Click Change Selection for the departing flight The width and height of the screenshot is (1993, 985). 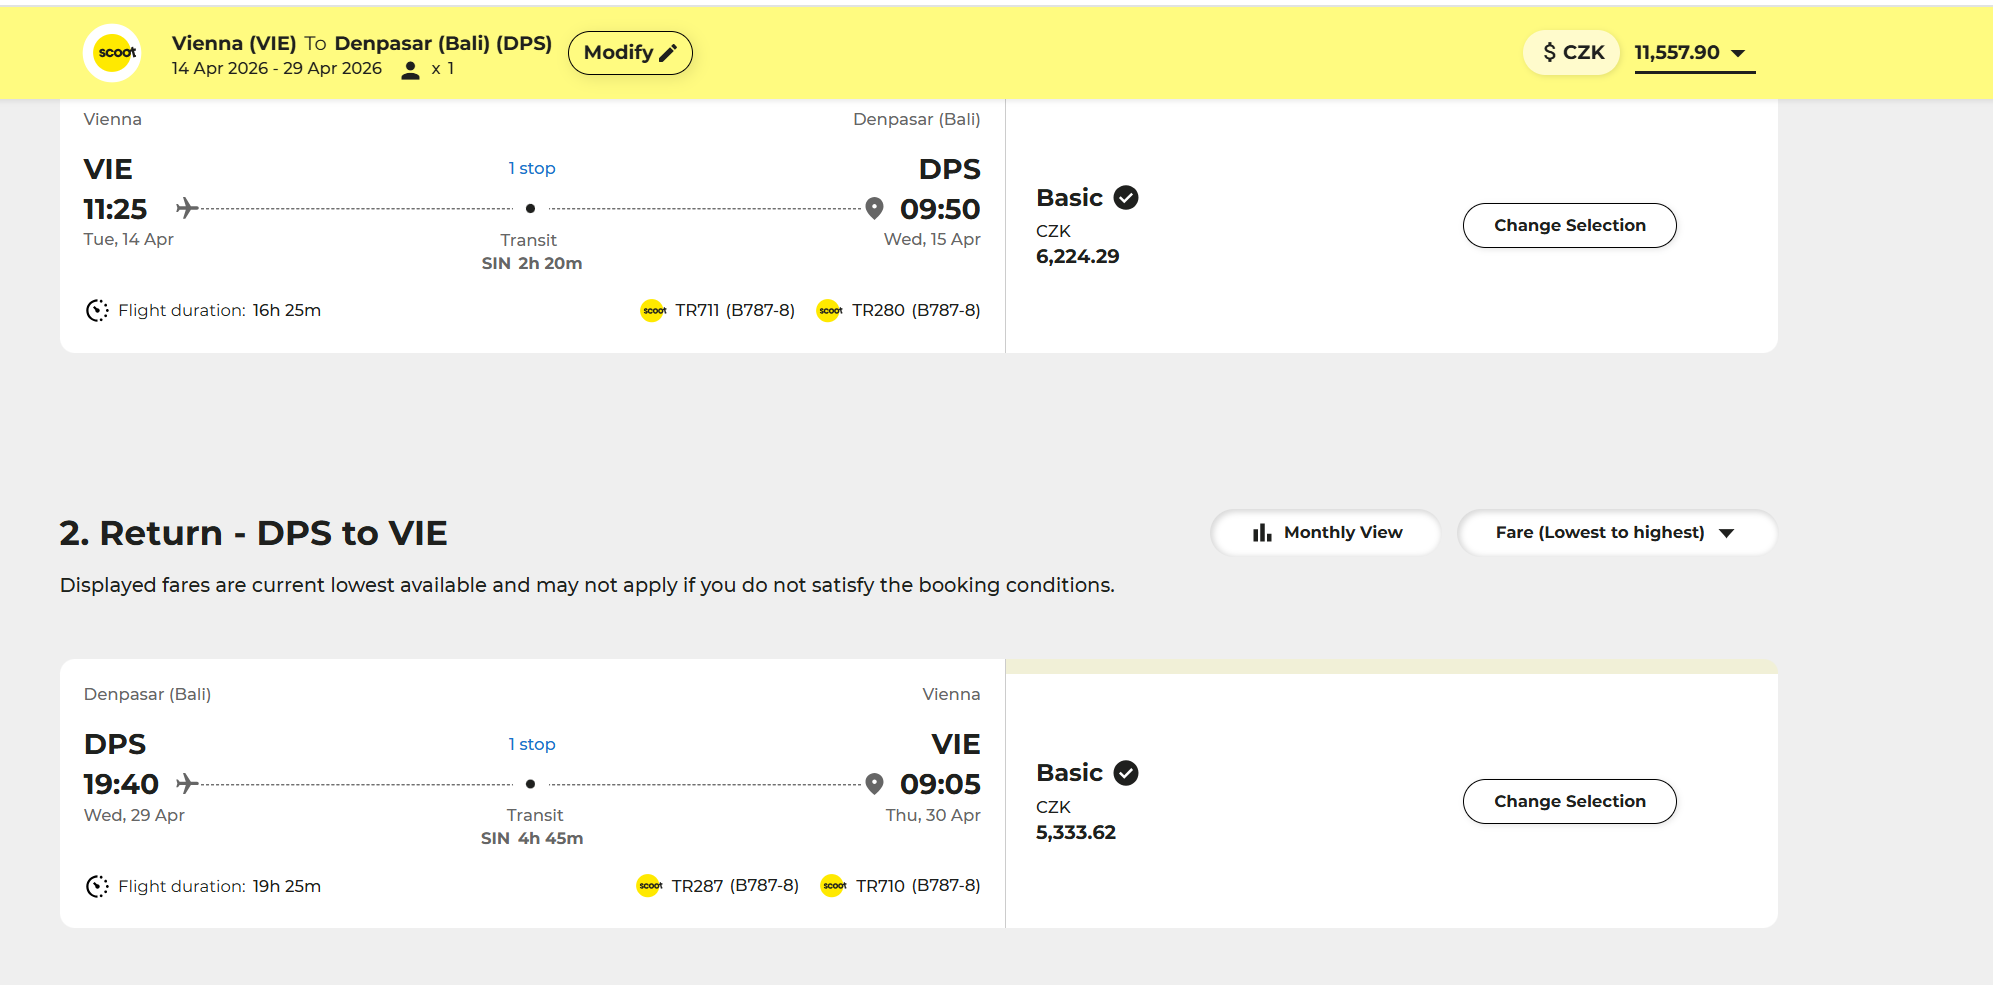pyautogui.click(x=1569, y=226)
